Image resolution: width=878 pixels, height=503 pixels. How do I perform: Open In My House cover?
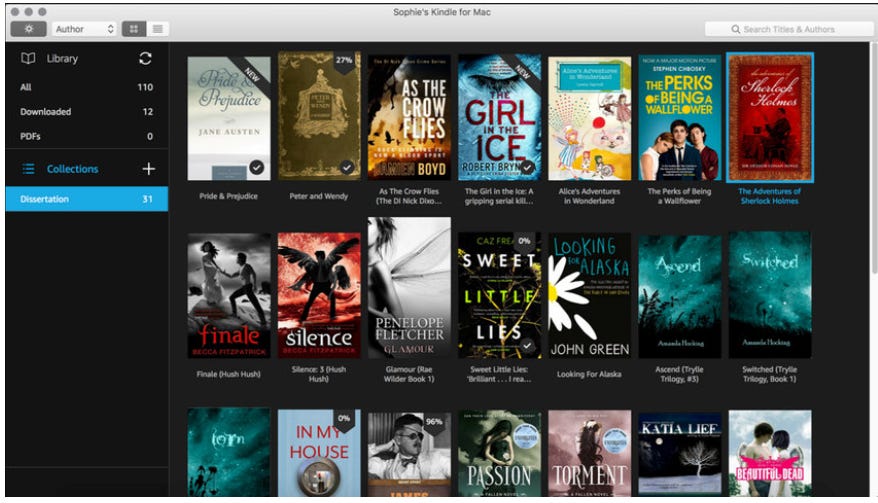pyautogui.click(x=319, y=453)
